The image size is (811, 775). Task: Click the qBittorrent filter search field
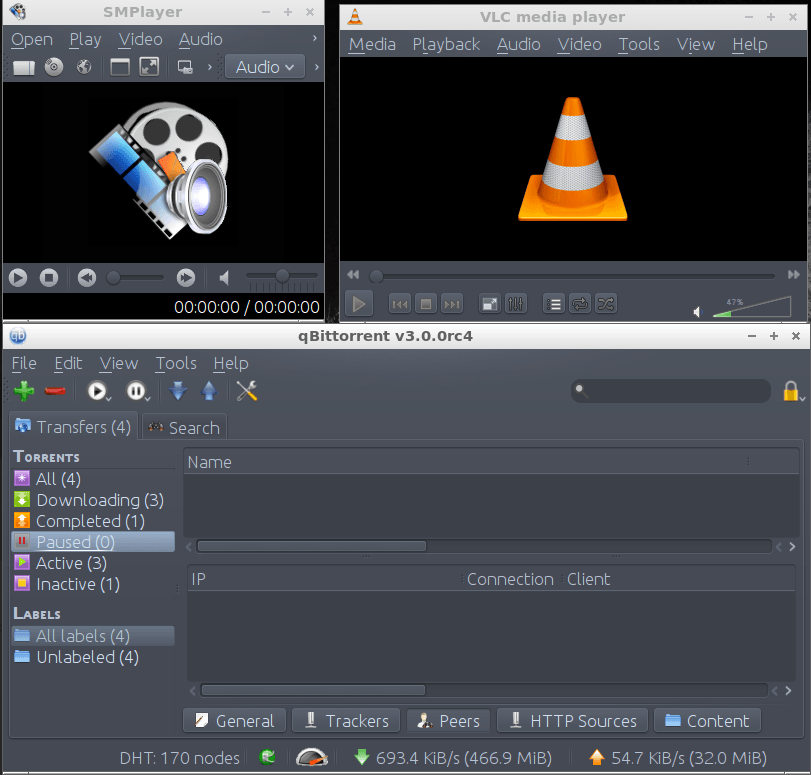(671, 391)
